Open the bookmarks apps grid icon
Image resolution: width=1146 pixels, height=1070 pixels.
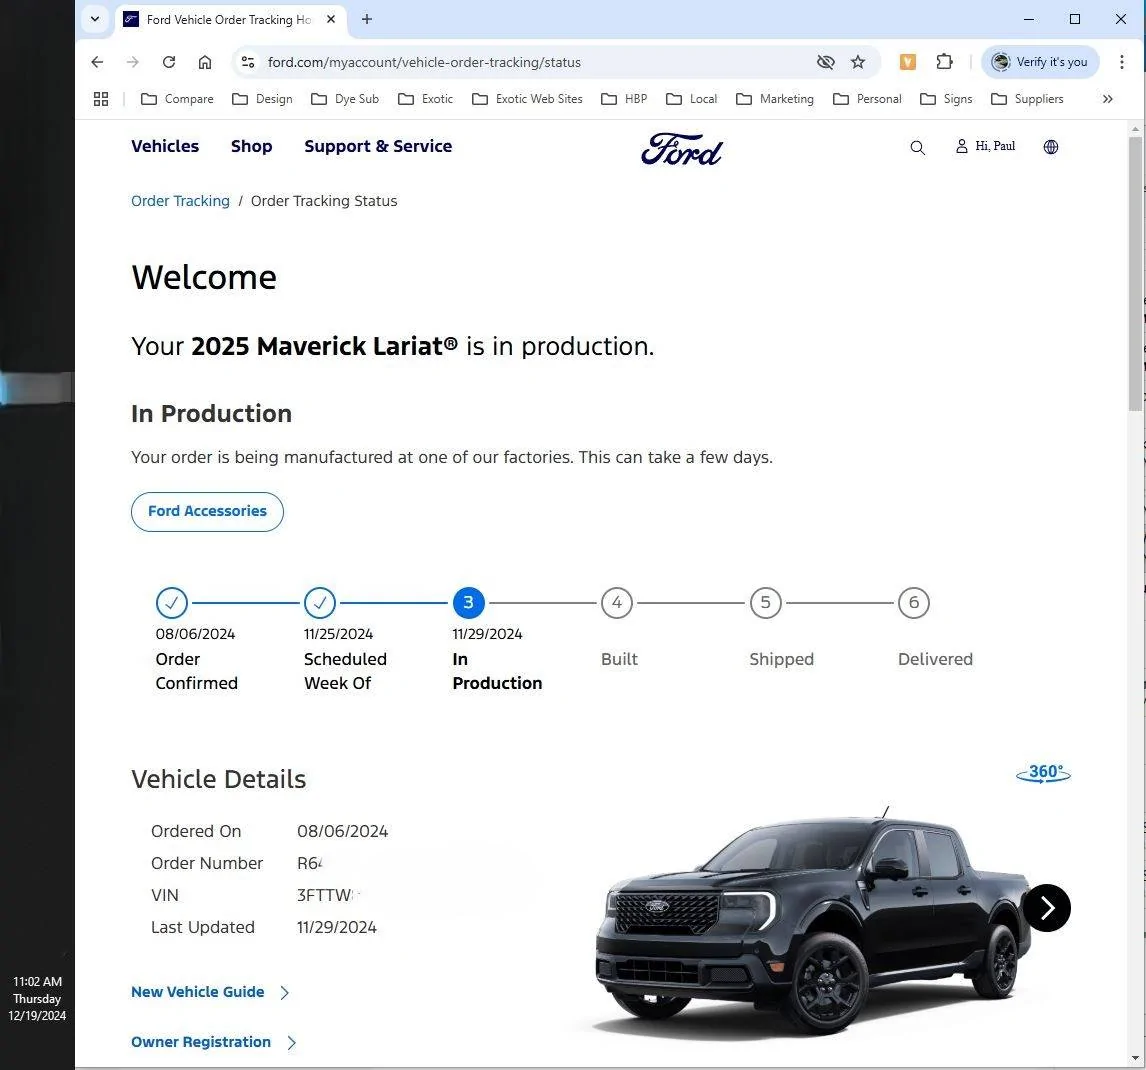[101, 99]
